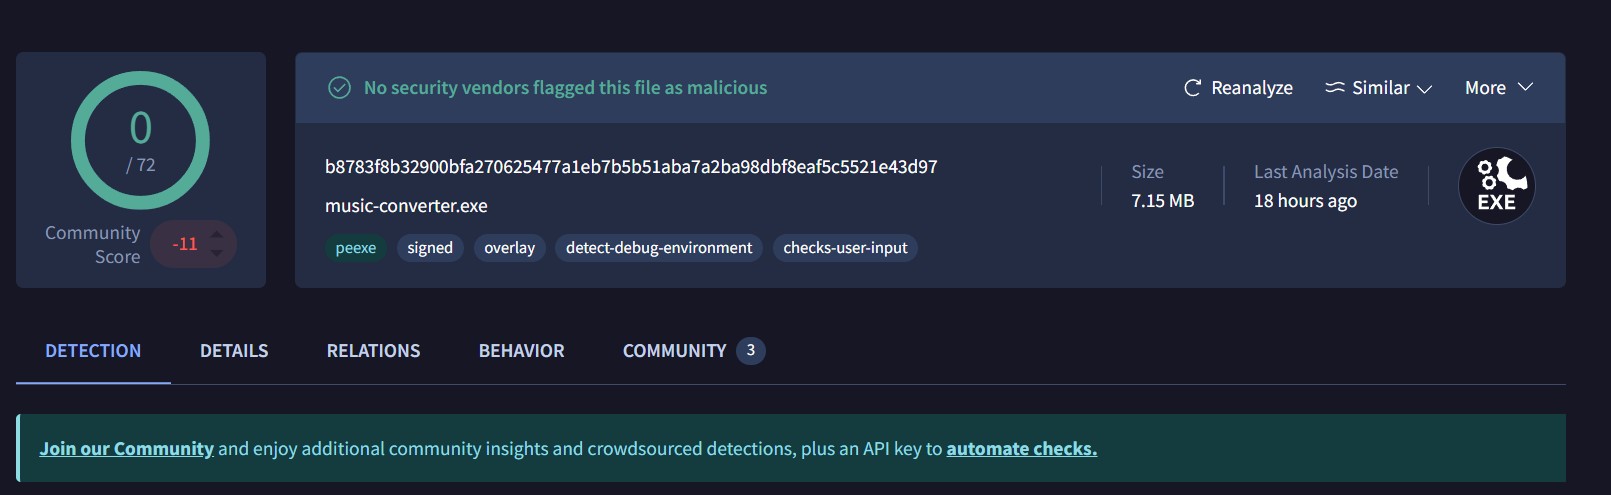View the Community tab
The width and height of the screenshot is (1611, 495).
[694, 351]
